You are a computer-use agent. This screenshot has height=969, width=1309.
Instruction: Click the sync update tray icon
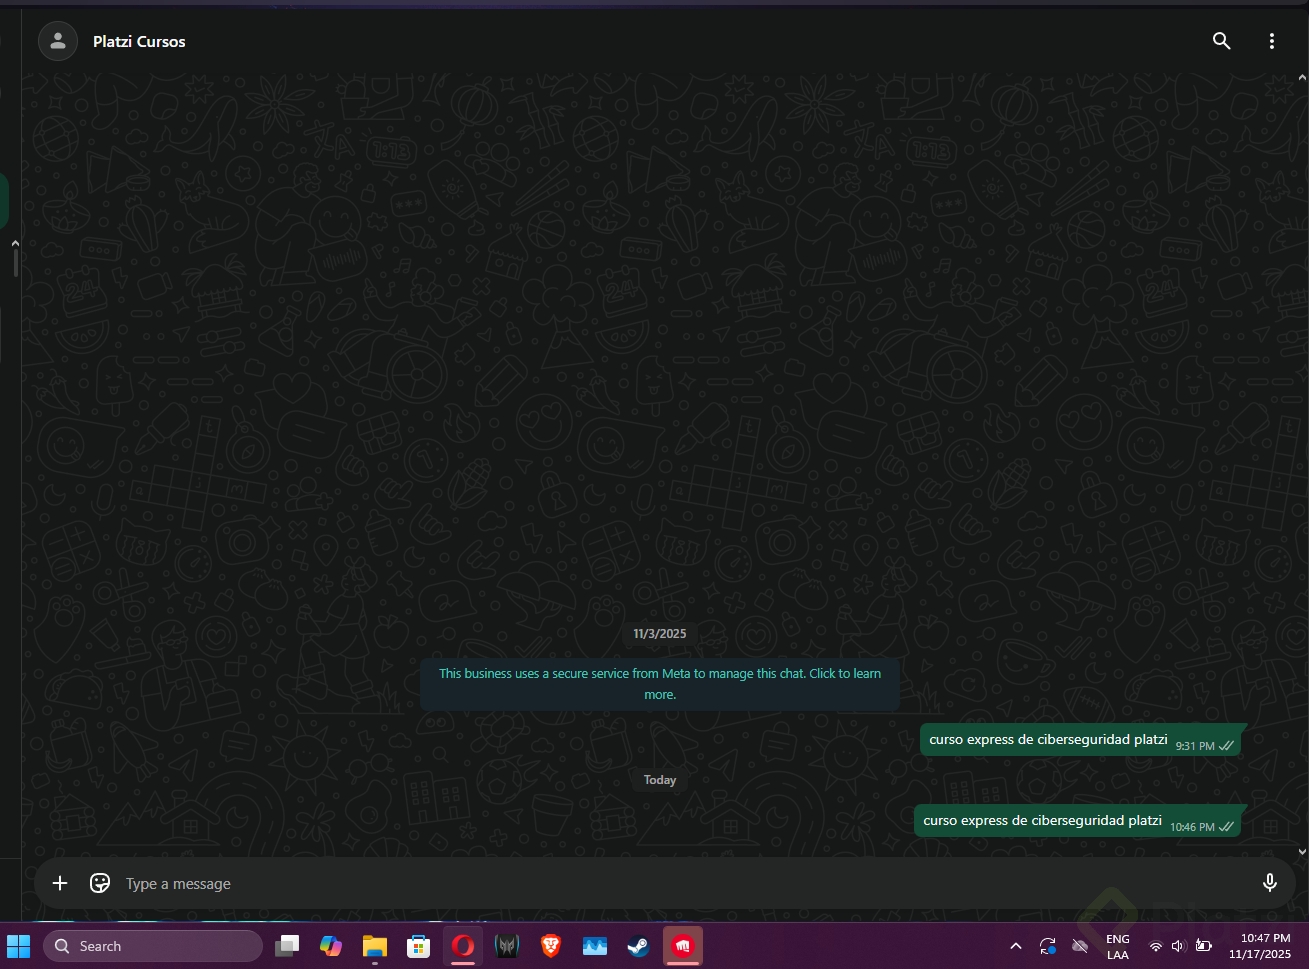(1048, 946)
